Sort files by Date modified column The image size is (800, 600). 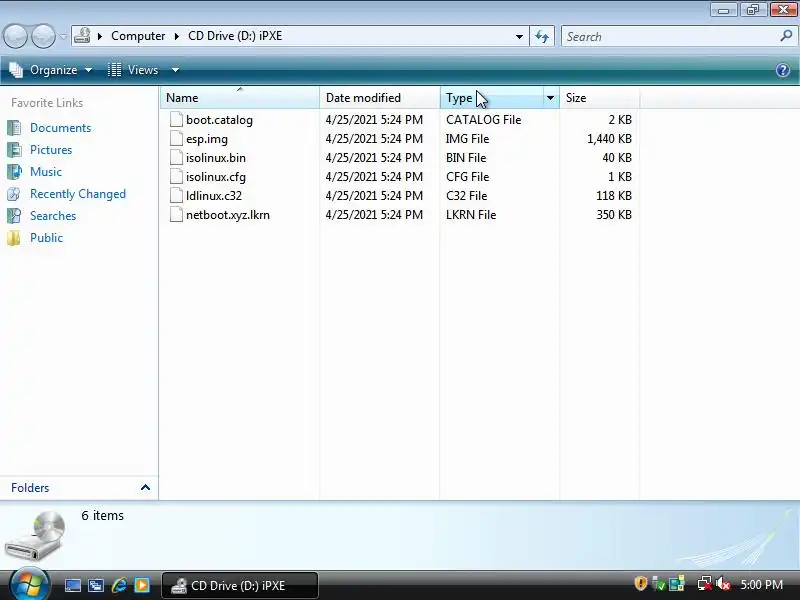point(380,97)
